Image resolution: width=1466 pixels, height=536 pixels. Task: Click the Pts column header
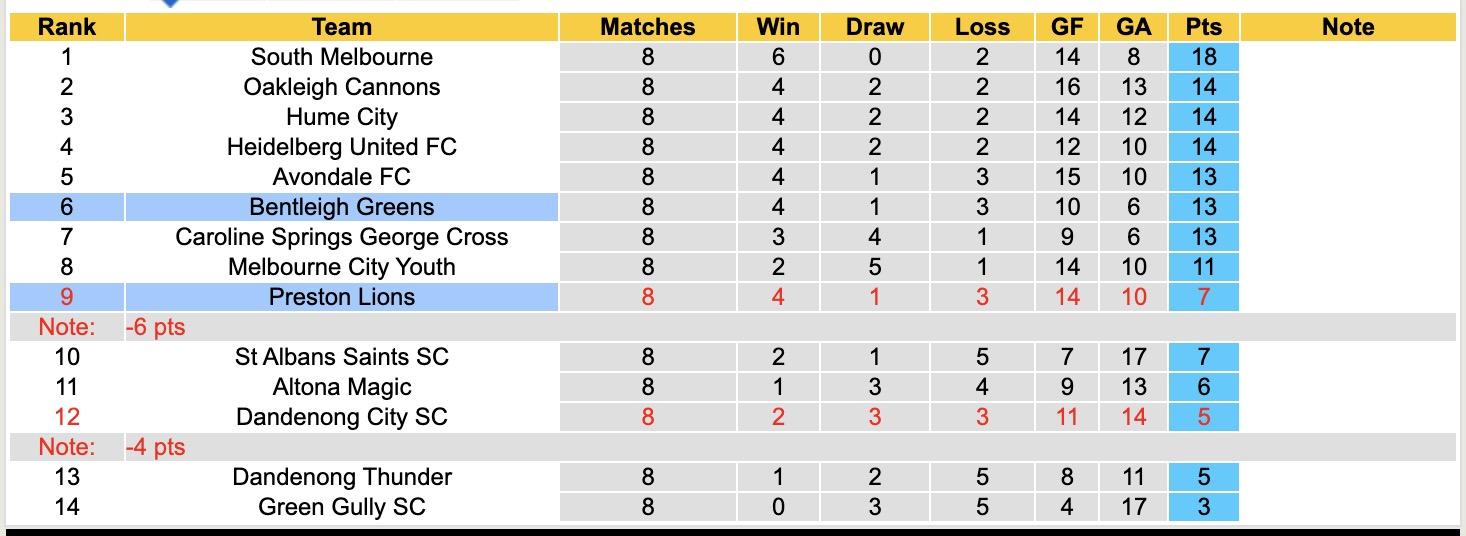pos(1203,27)
